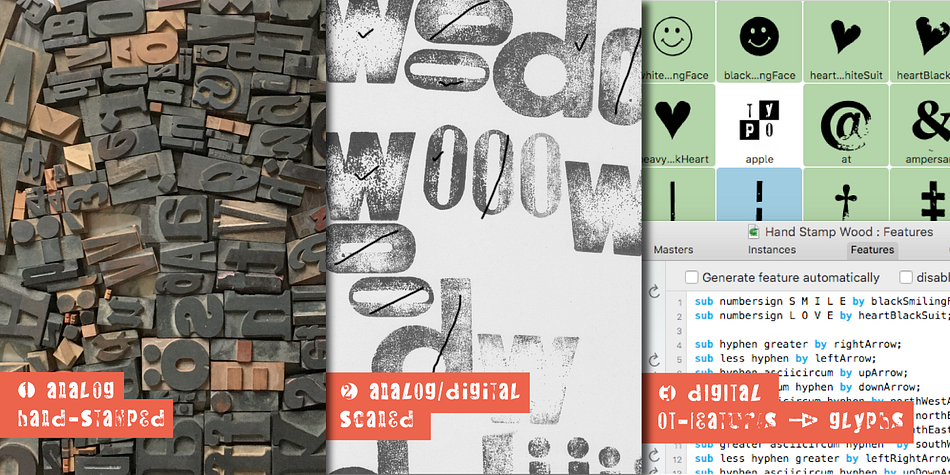Switch to the Masters tab
Viewport: 950px width, 475px height.
(673, 250)
